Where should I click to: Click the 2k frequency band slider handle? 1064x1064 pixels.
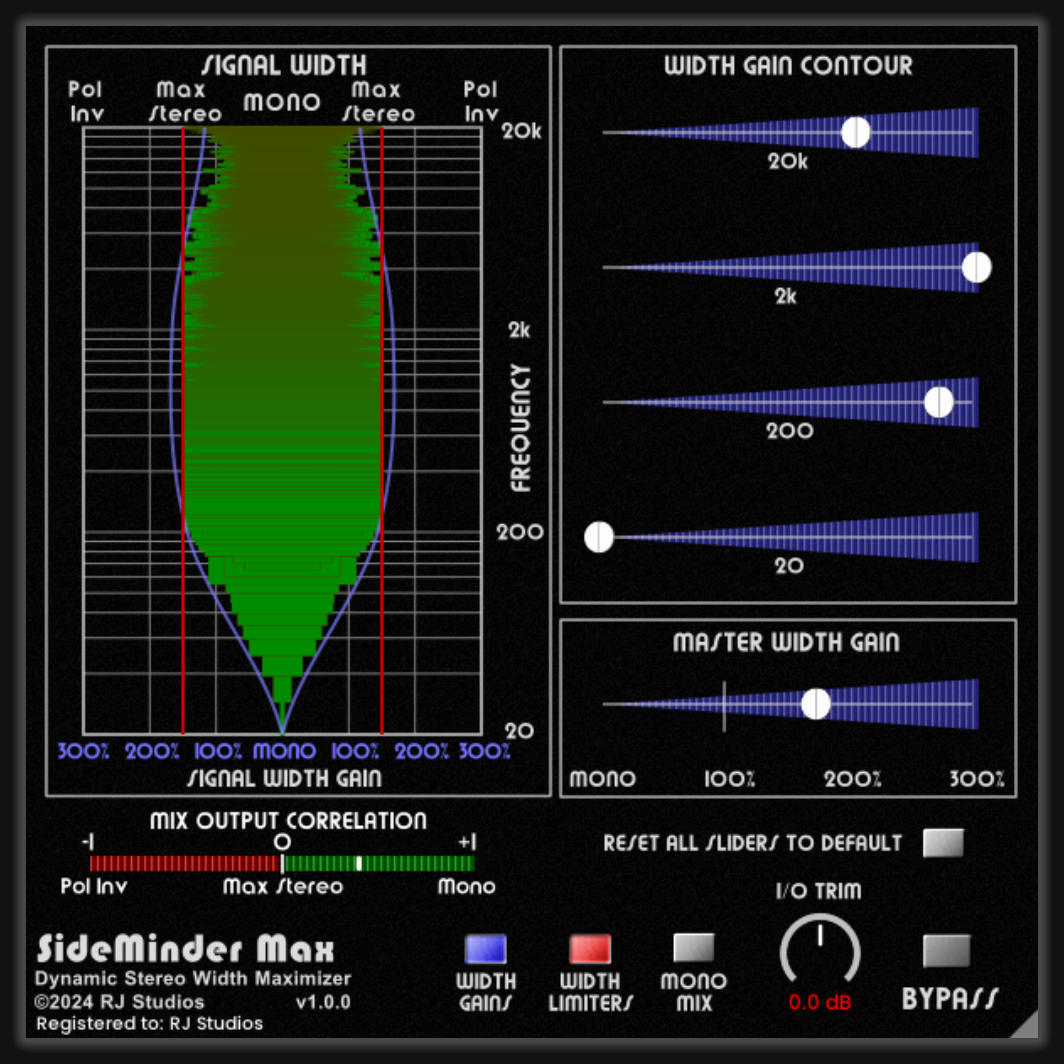[977, 266]
